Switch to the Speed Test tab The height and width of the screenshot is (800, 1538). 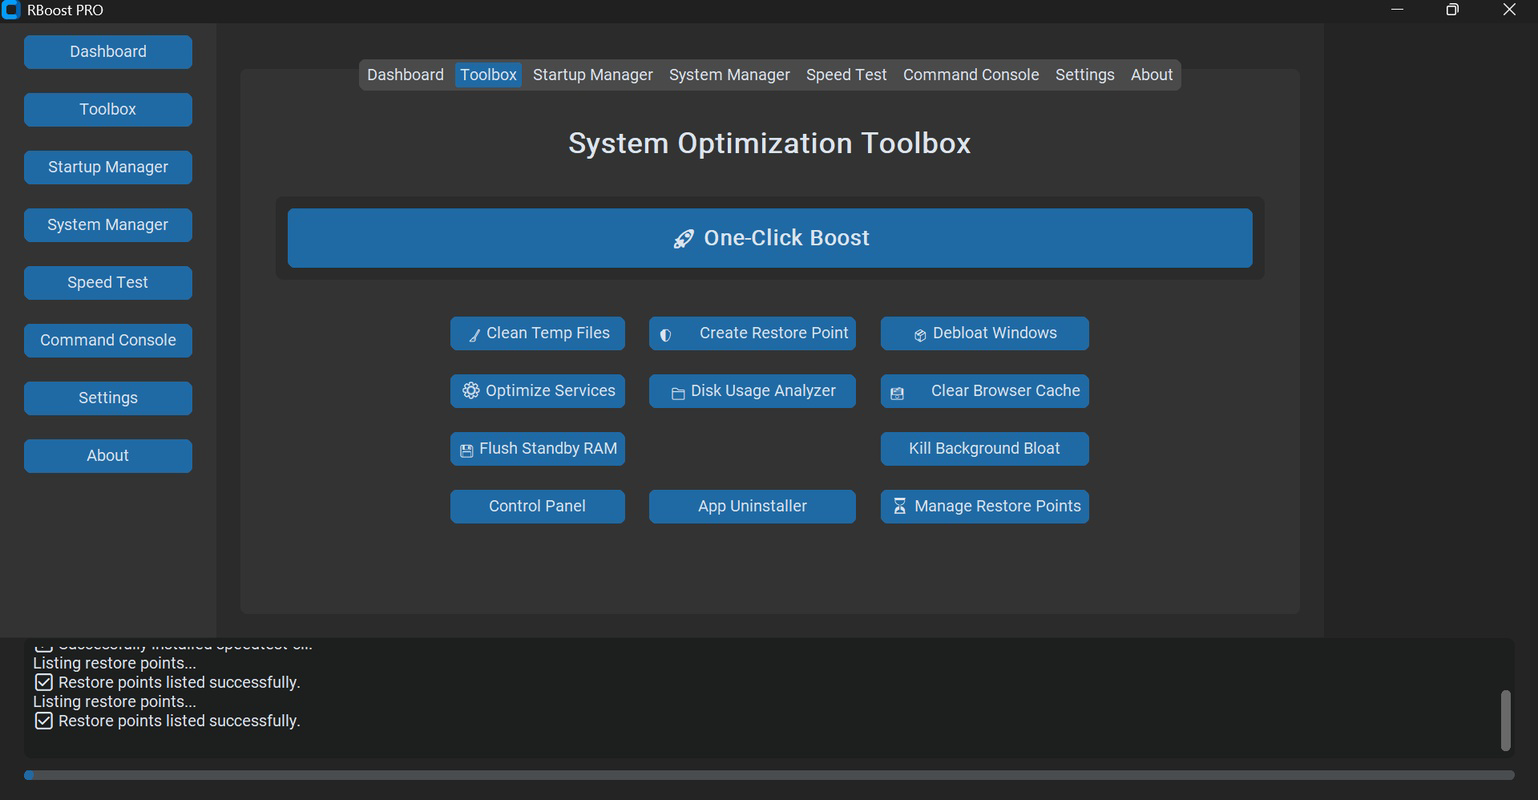846,75
